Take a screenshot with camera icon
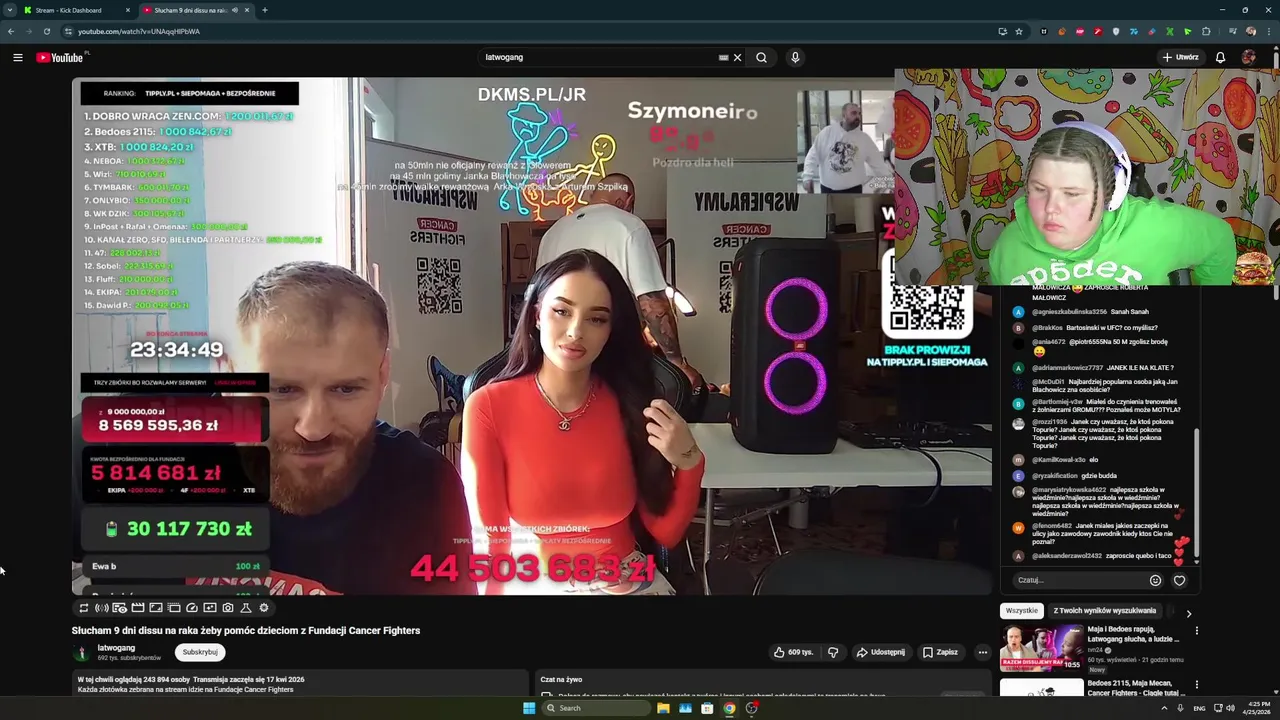Viewport: 1280px width, 720px height. 228,607
